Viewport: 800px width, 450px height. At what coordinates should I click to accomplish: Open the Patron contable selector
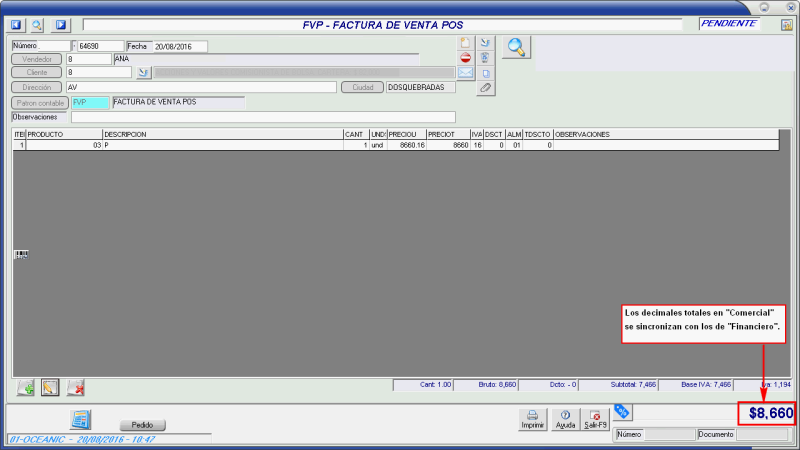point(37,102)
